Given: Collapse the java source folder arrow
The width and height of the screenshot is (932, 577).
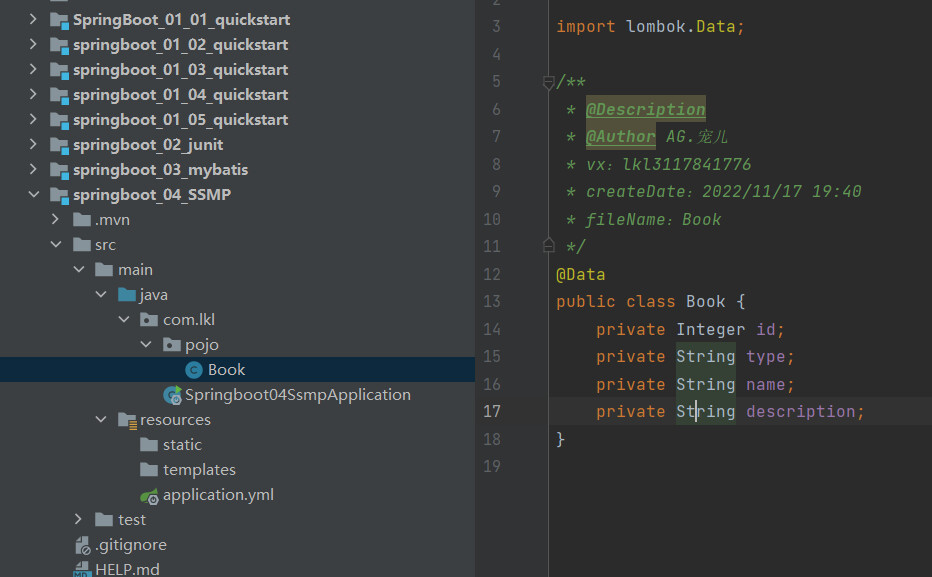Looking at the screenshot, I should click(x=101, y=294).
